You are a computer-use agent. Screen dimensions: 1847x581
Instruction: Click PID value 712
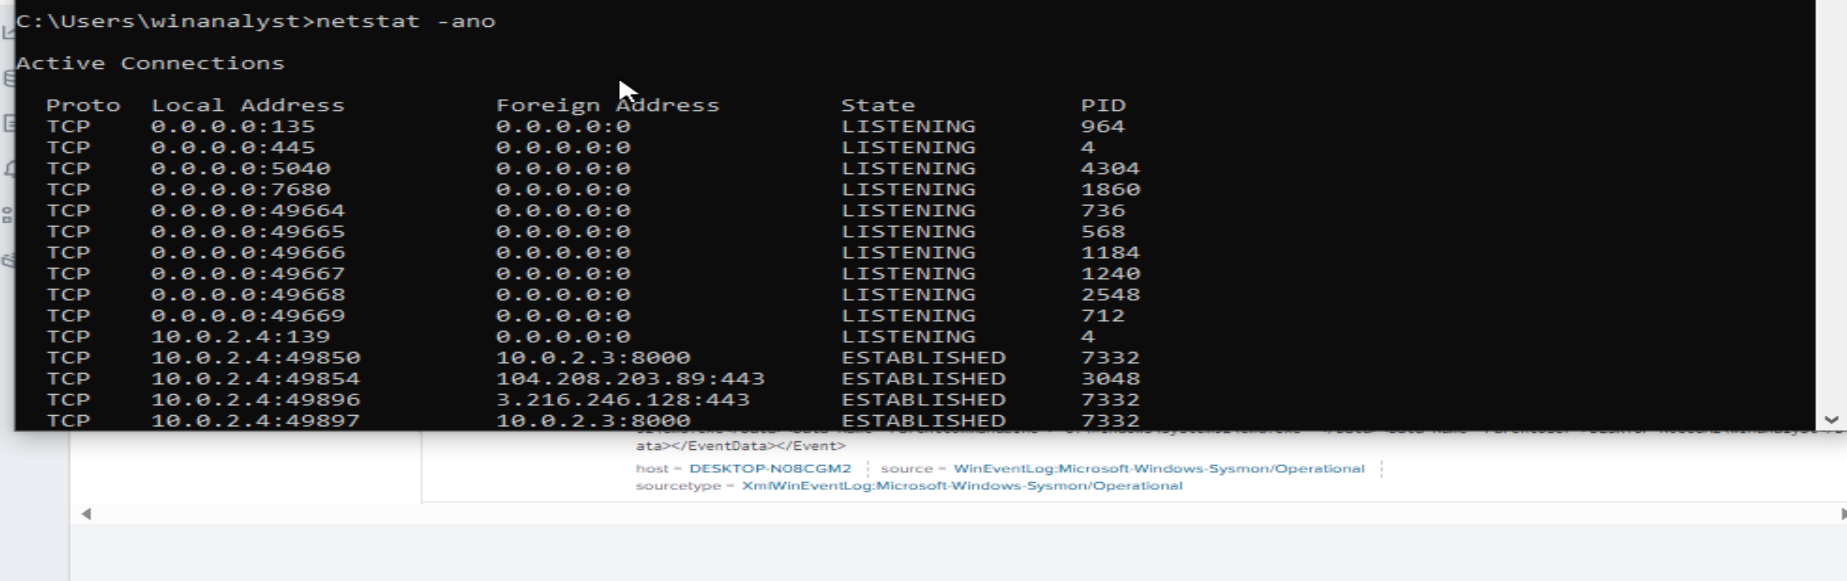pos(1103,315)
